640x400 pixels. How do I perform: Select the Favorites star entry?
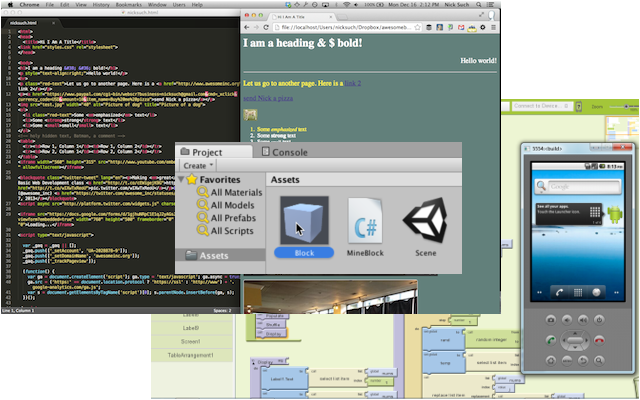coord(215,179)
